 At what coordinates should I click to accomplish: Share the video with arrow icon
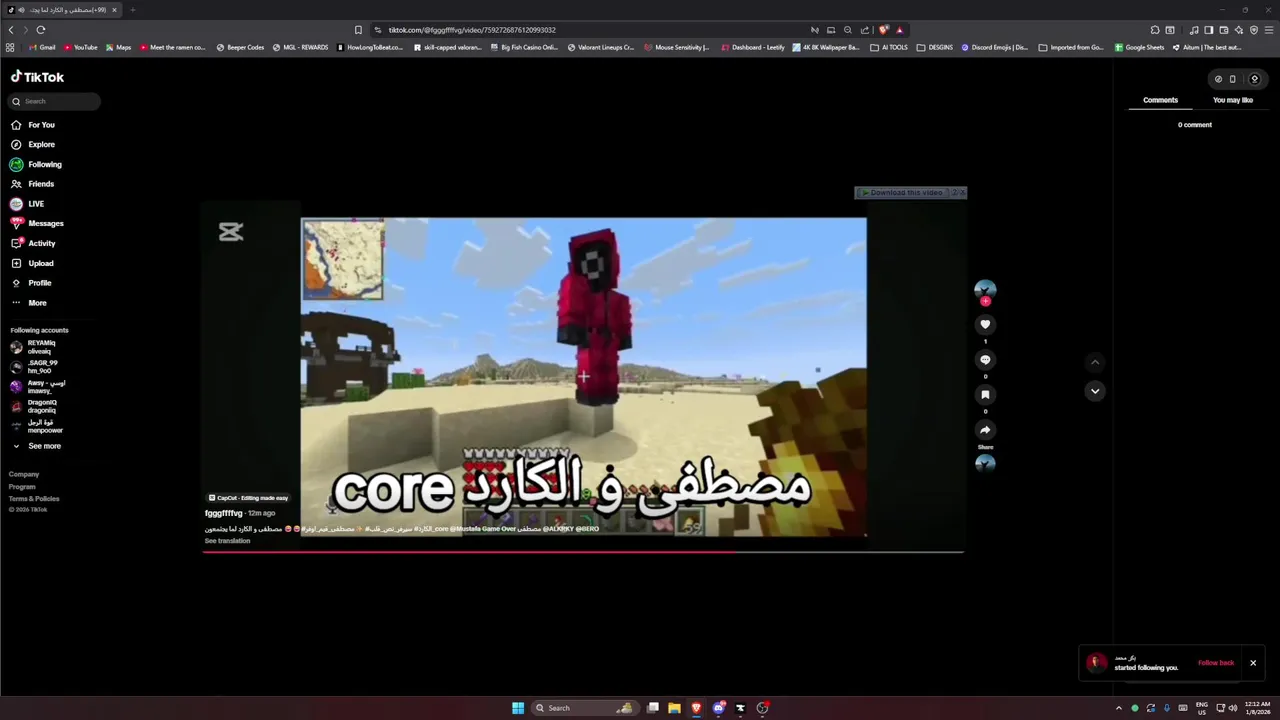[985, 430]
